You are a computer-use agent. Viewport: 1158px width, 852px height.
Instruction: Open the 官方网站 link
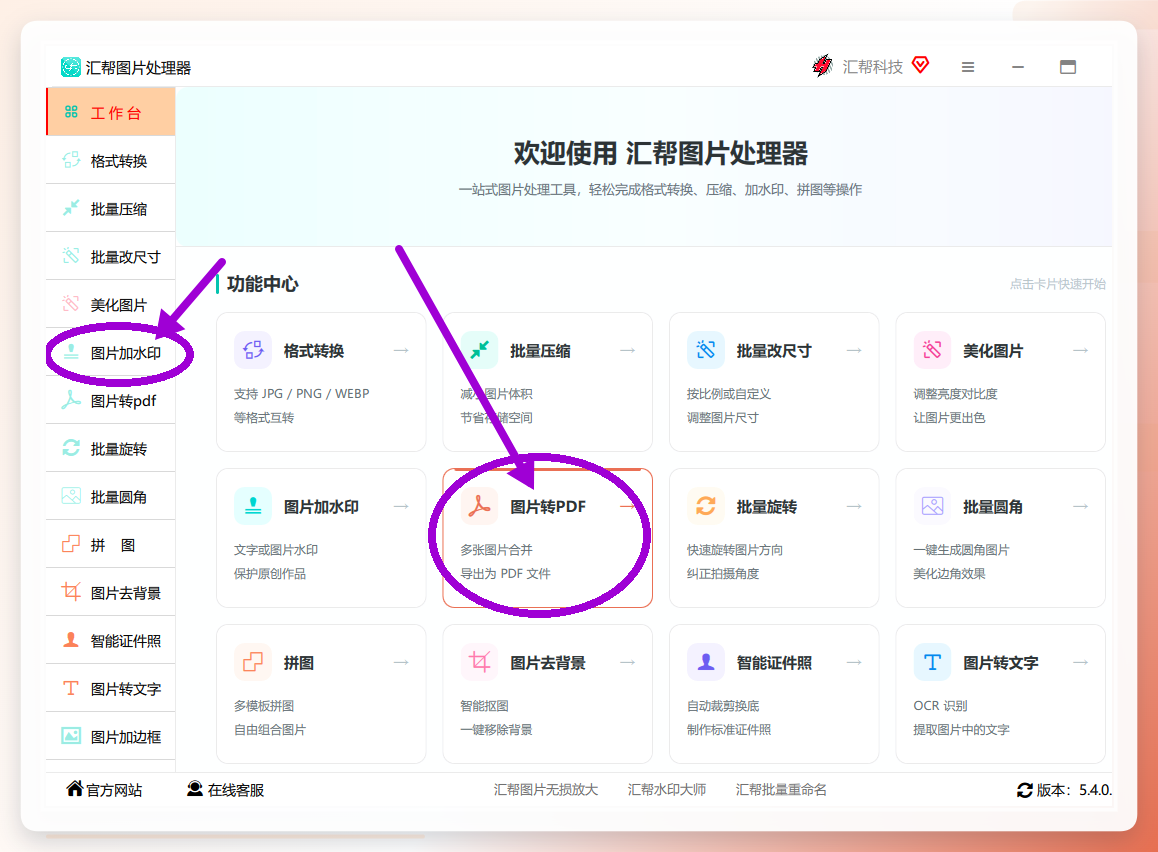click(105, 789)
